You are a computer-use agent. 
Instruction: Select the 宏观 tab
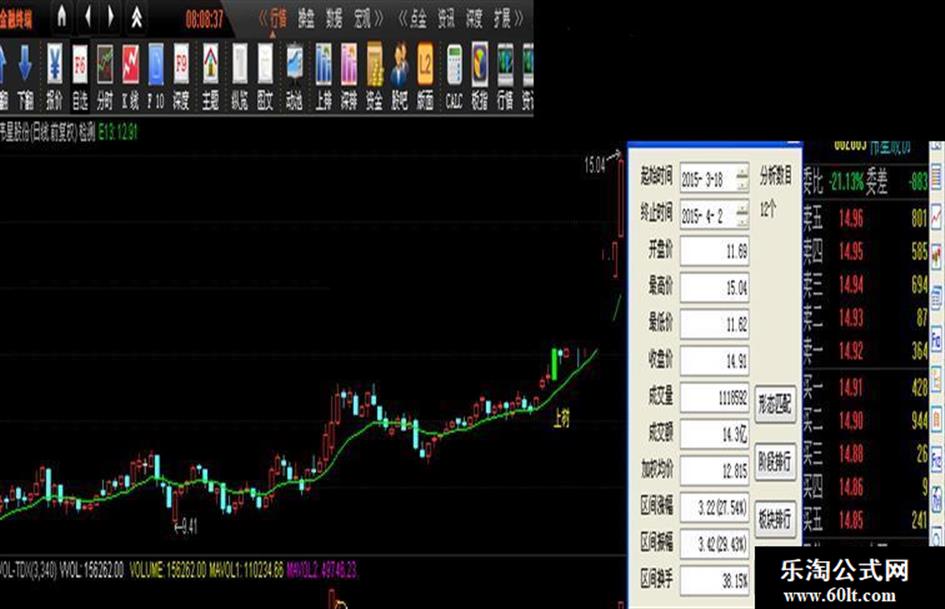pyautogui.click(x=362, y=19)
